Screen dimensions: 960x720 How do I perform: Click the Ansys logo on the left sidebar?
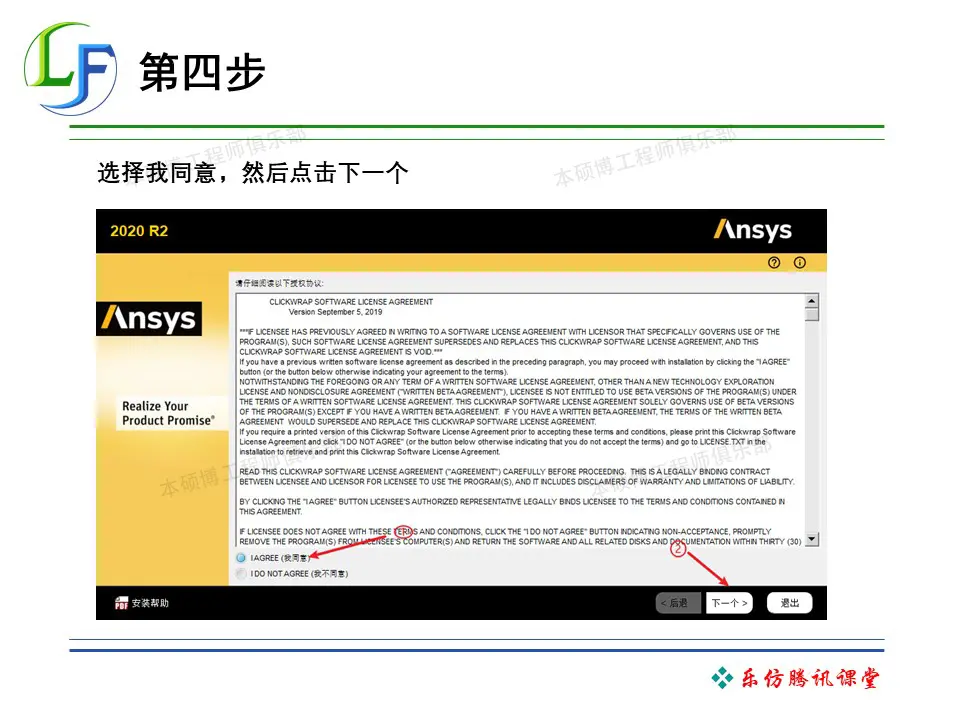[149, 318]
